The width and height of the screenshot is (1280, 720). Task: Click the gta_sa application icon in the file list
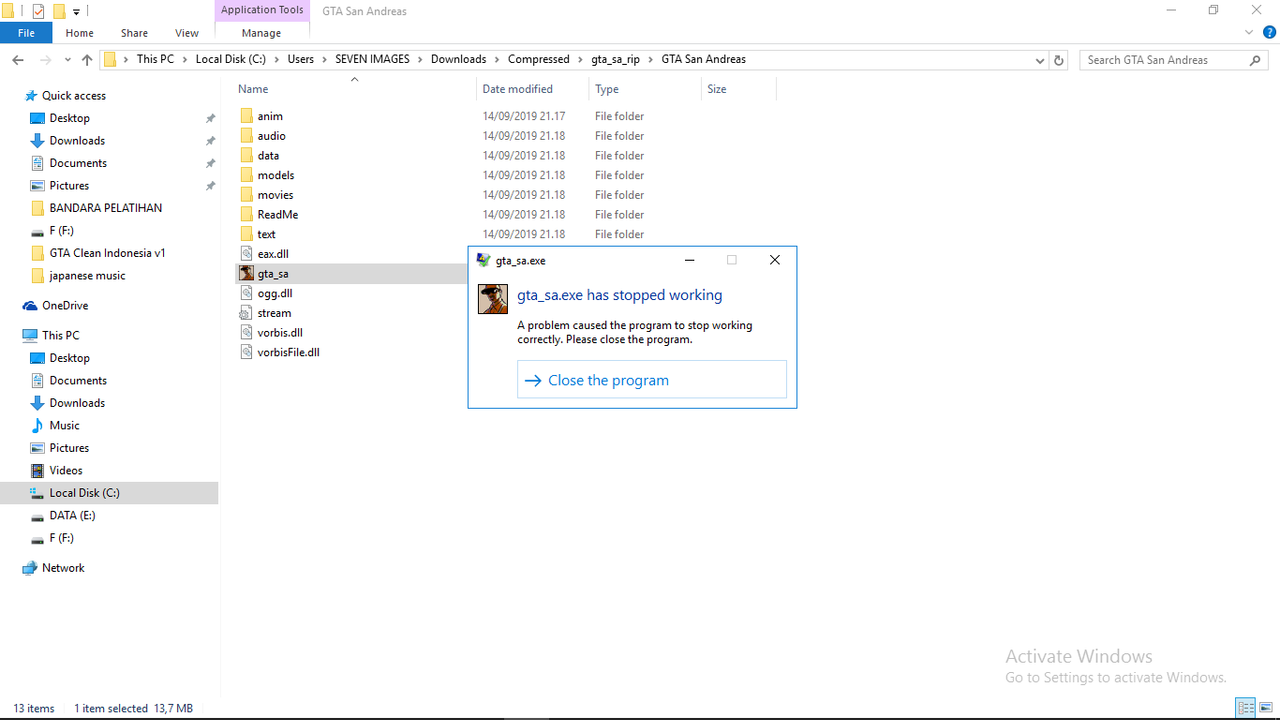coord(247,273)
